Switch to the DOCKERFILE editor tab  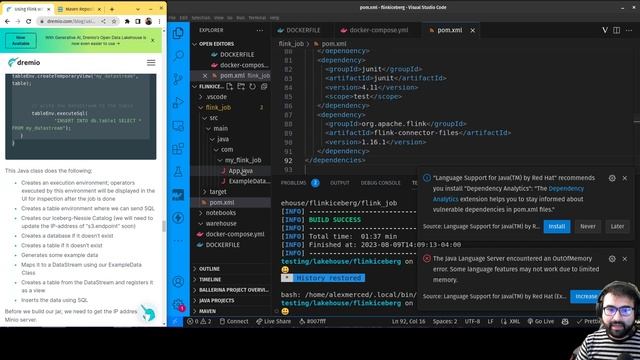[303, 30]
